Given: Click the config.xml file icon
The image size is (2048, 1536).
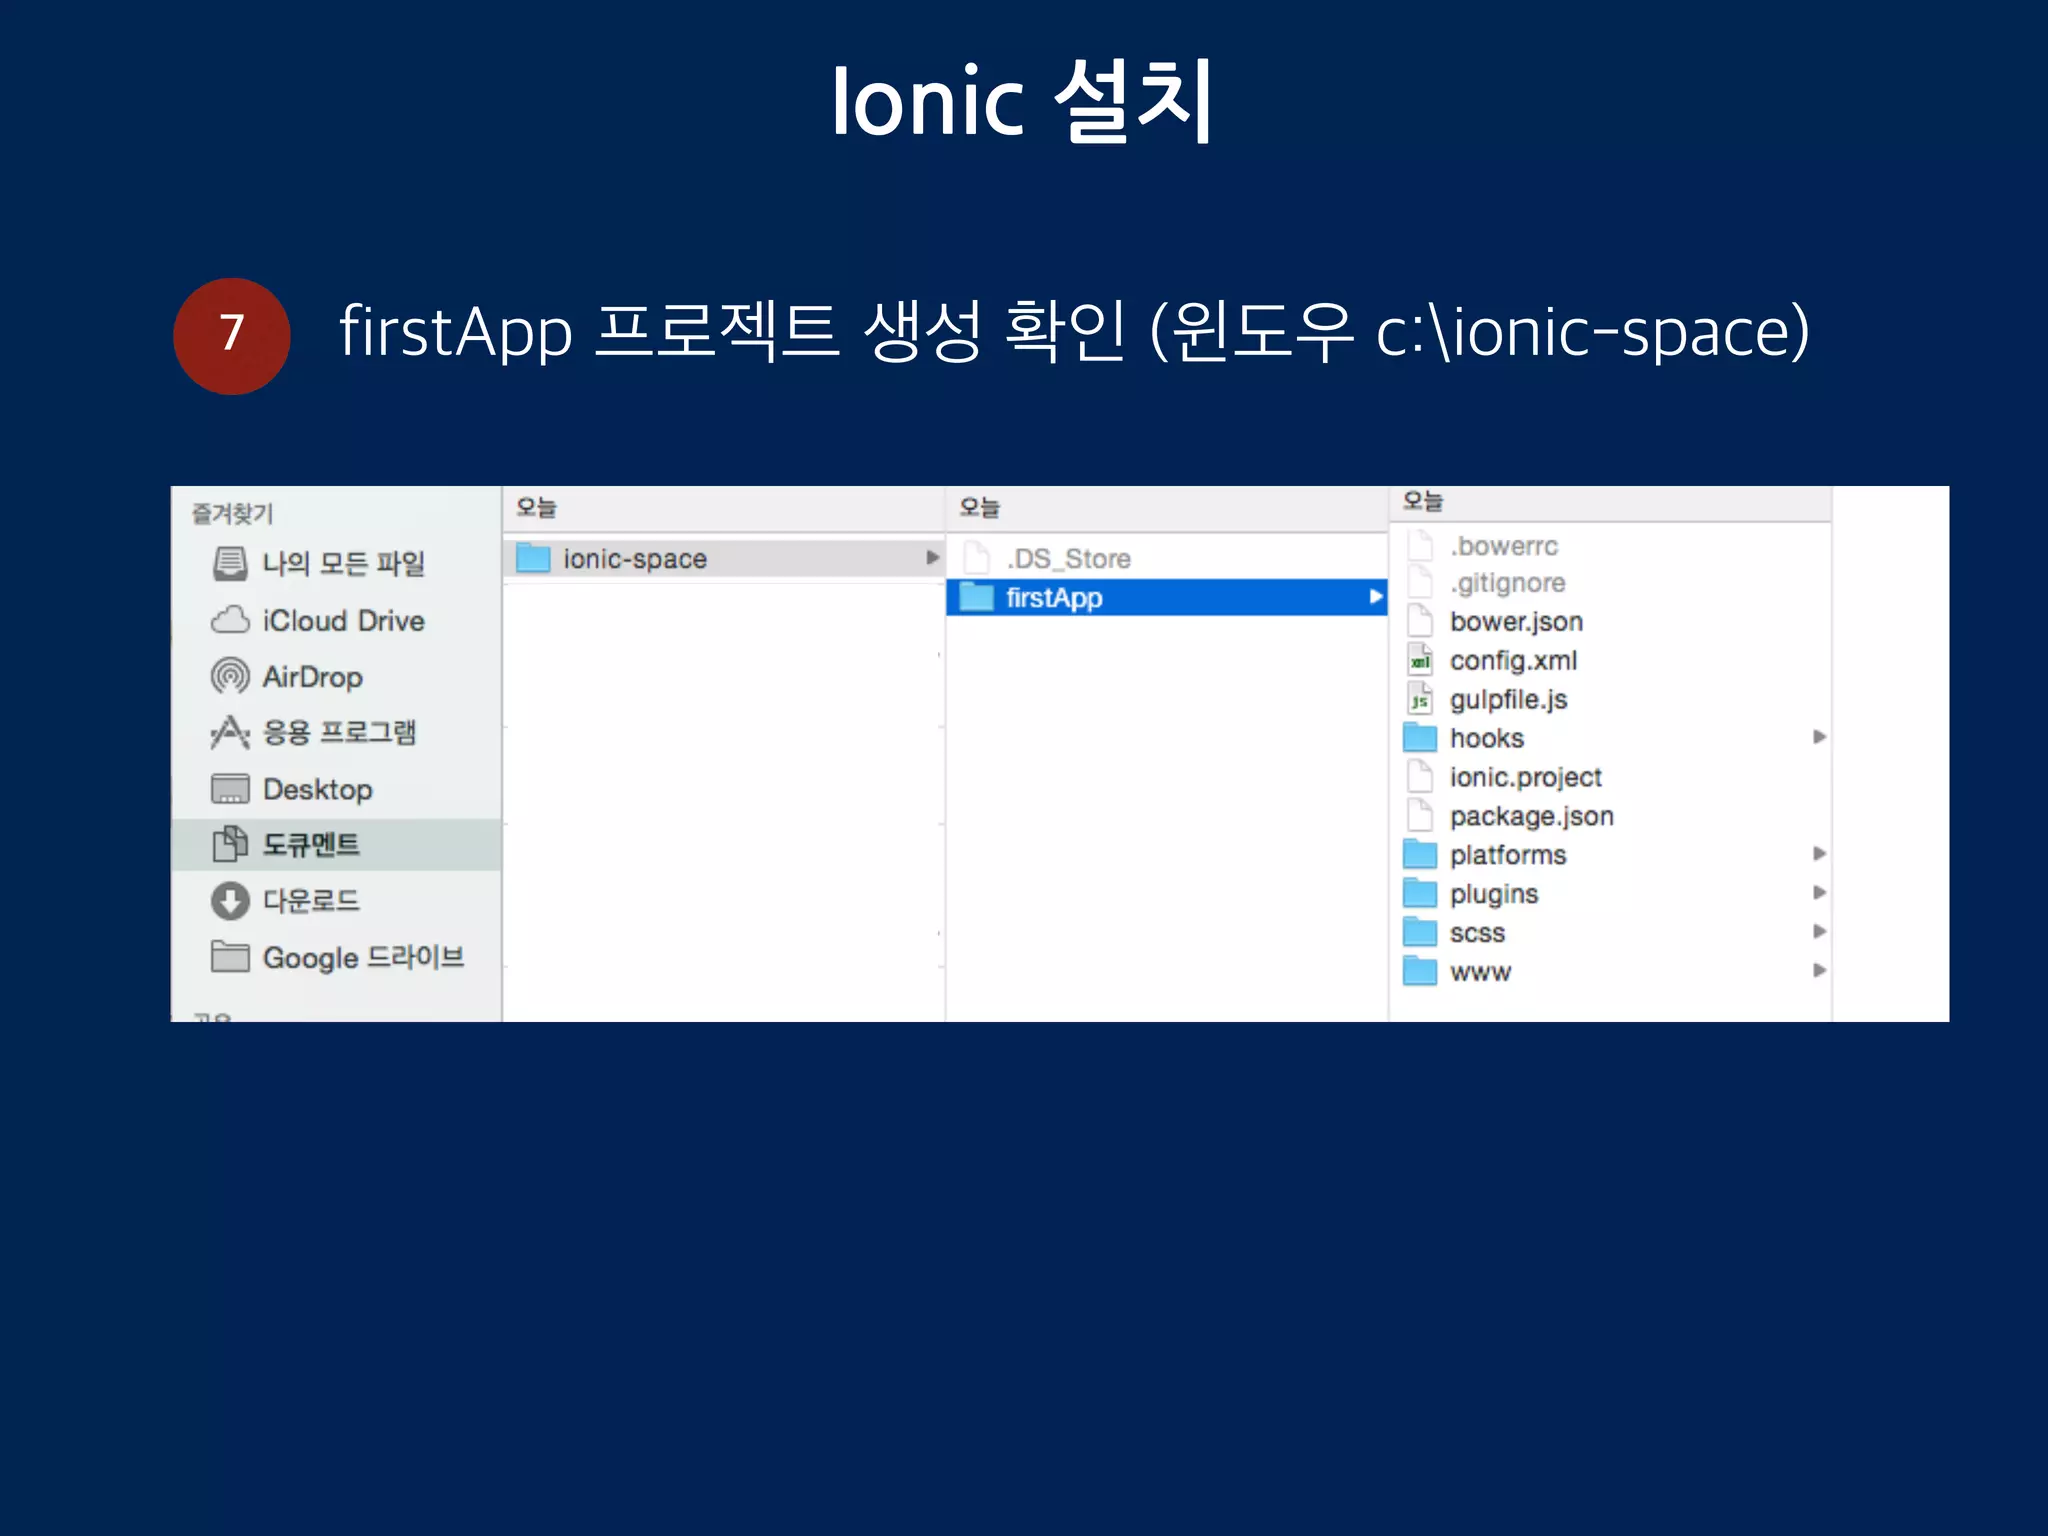Looking at the screenshot, I should (1420, 661).
